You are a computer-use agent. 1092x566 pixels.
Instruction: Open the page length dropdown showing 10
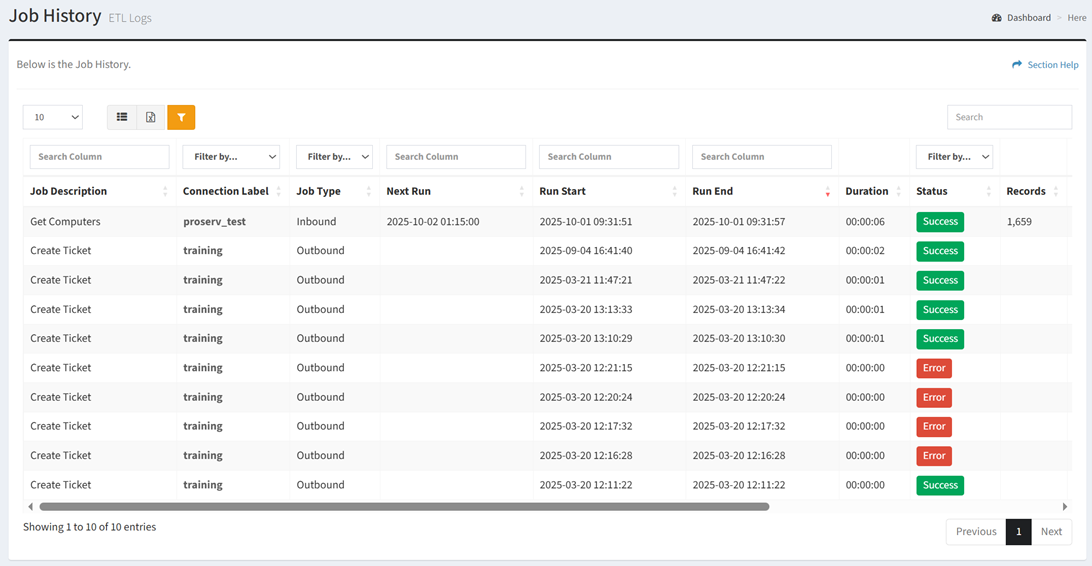click(x=53, y=117)
